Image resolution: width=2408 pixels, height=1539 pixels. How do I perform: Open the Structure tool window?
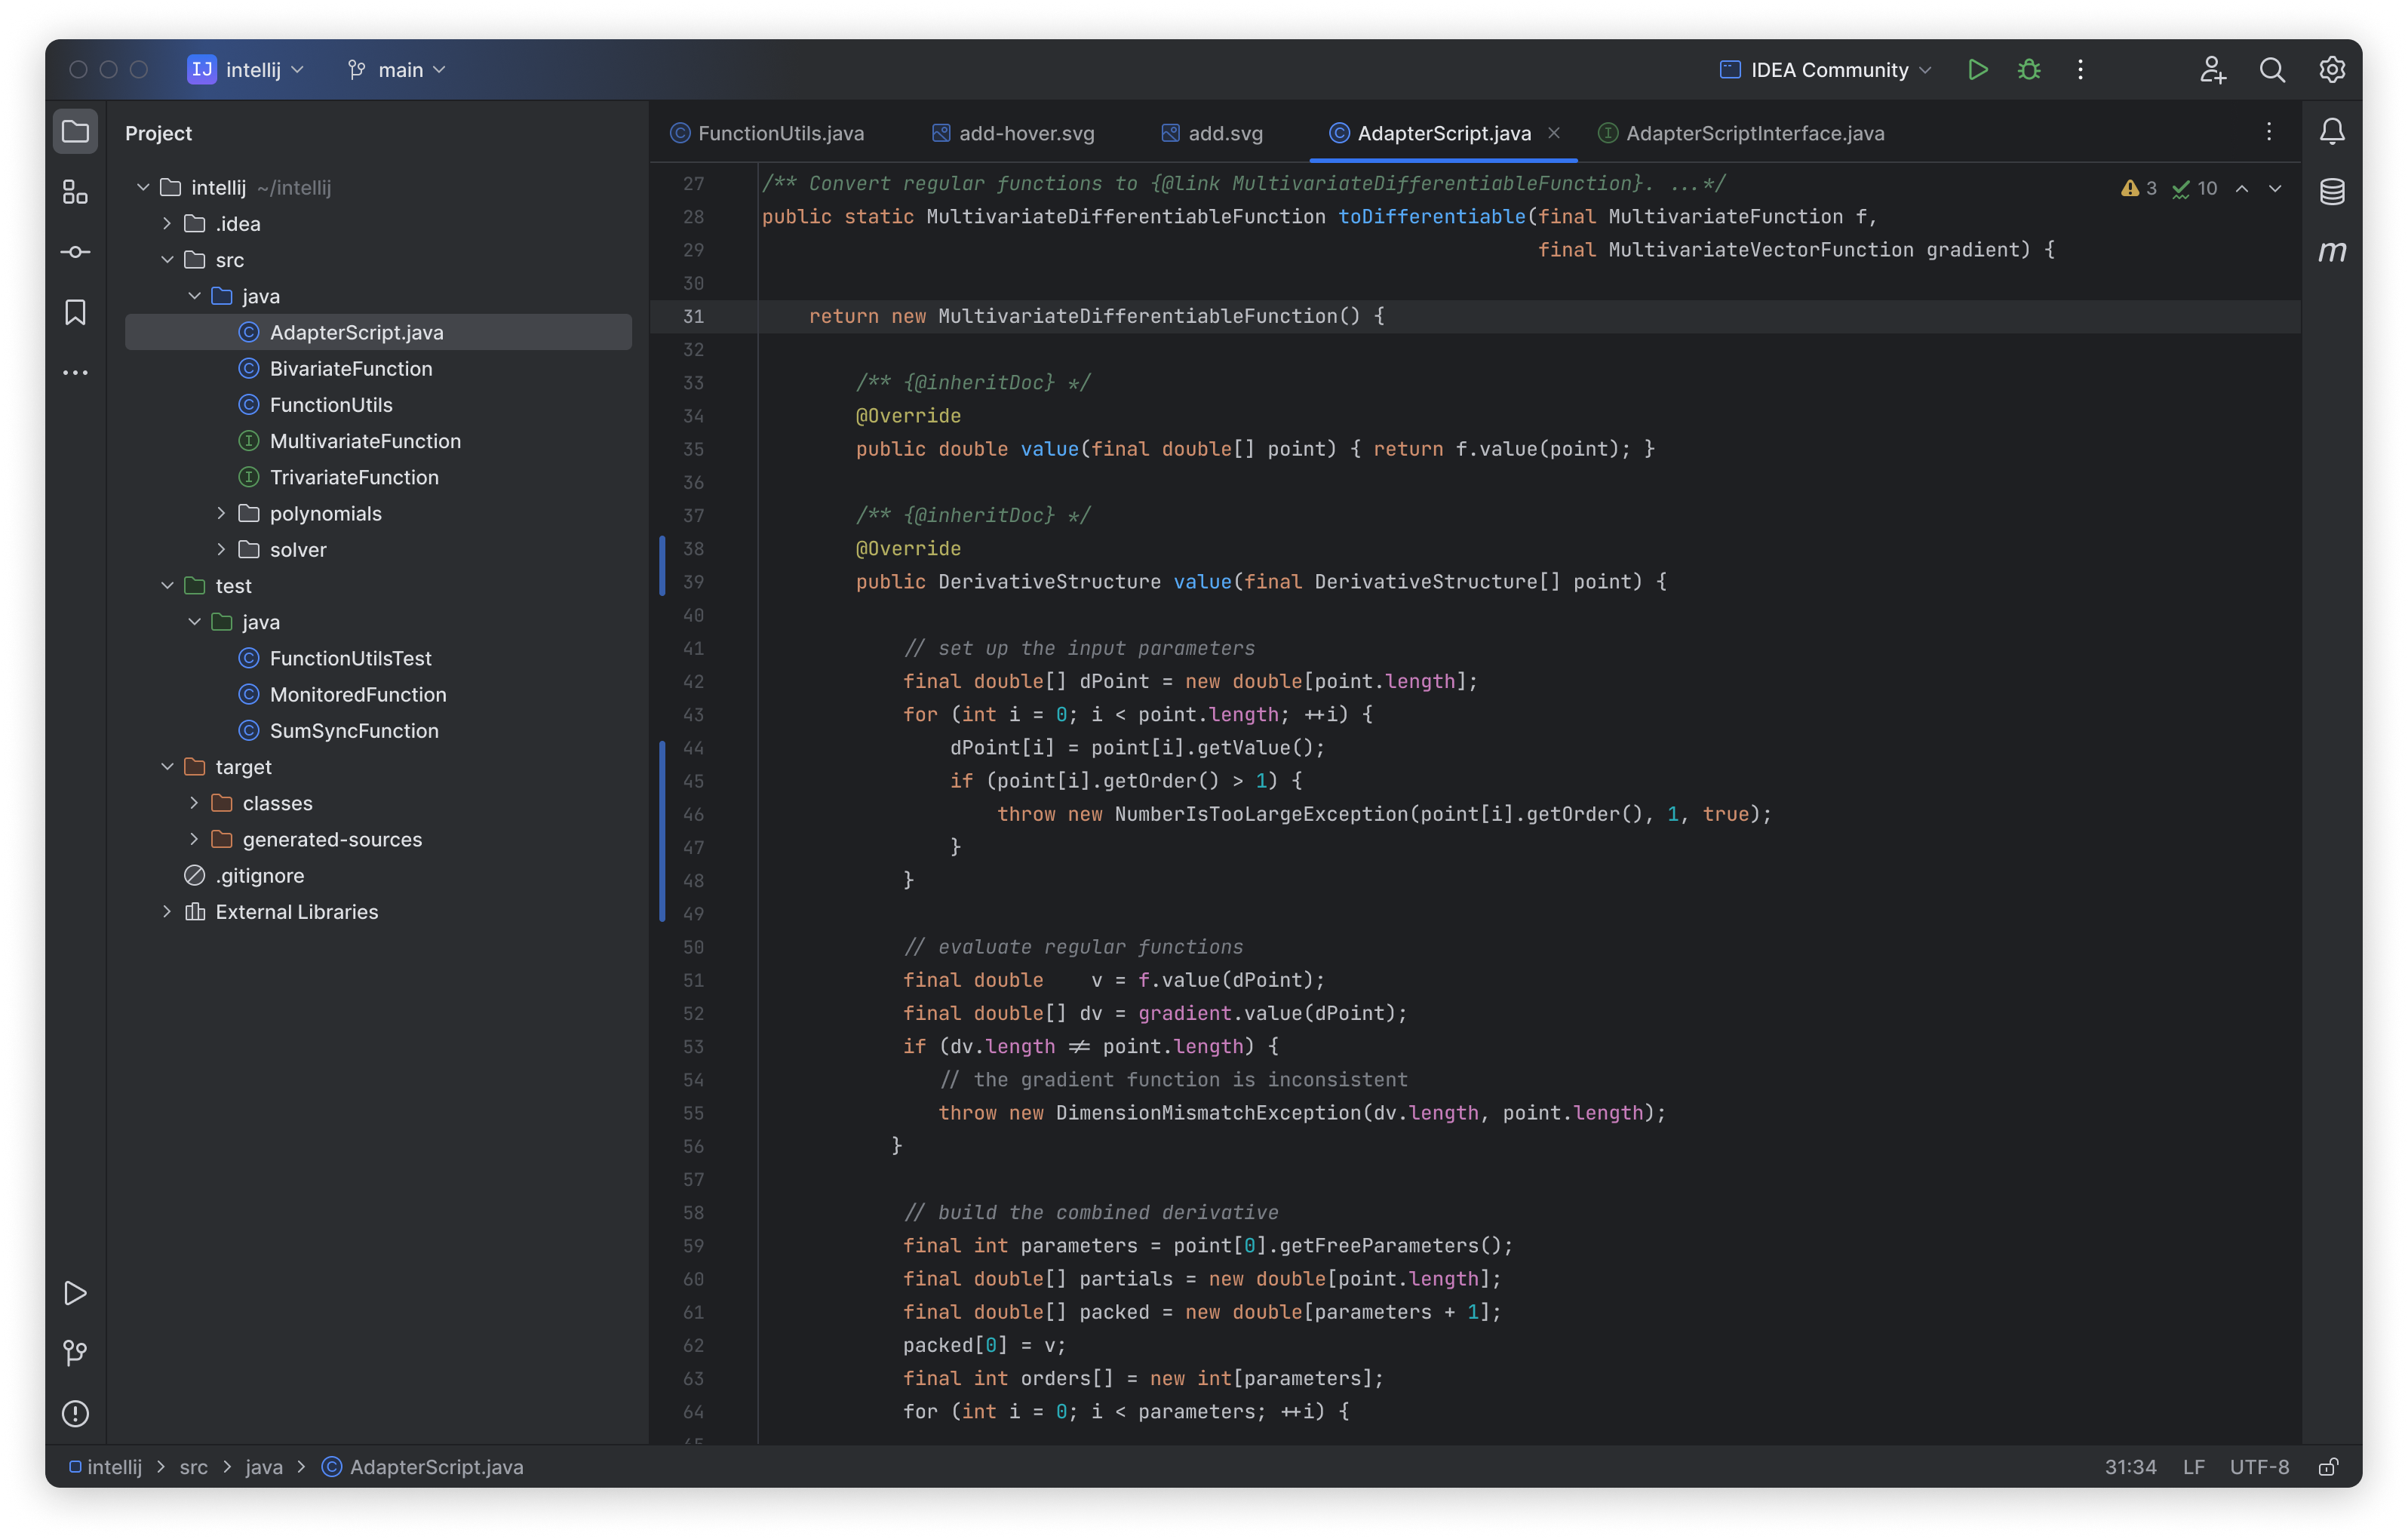[75, 192]
